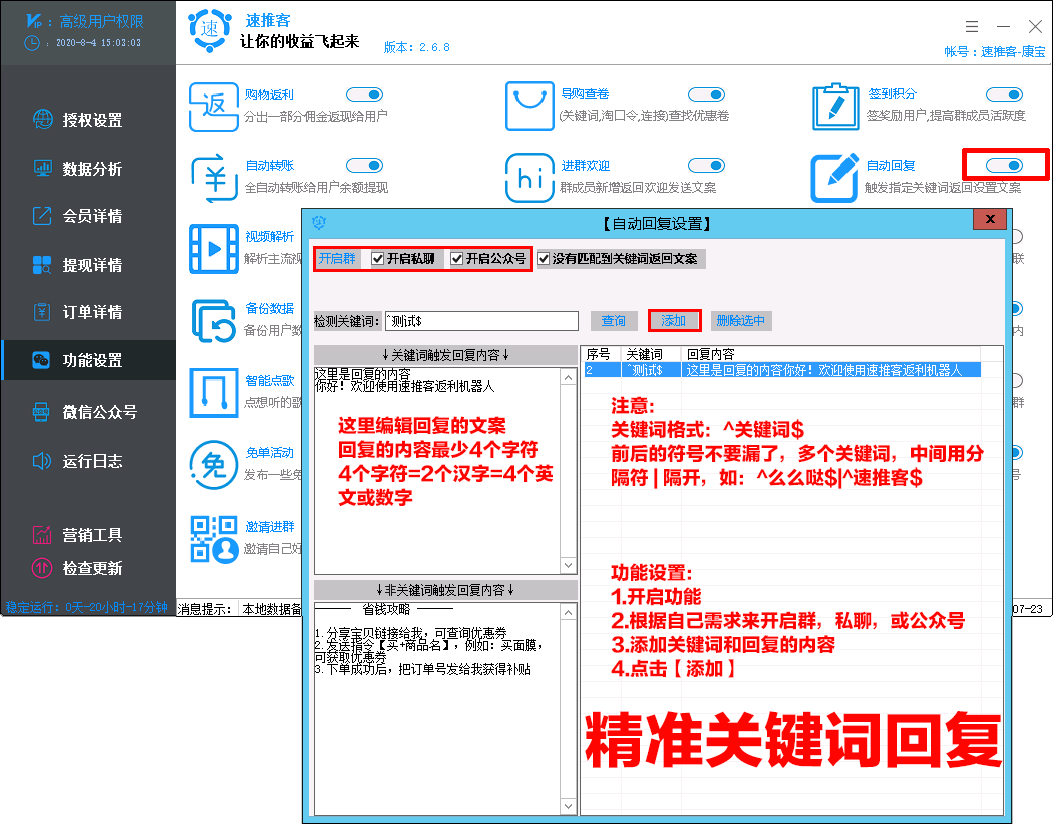Screen dimensions: 1053x824
Task: Click the 视频解析 film icon
Action: pyautogui.click(x=214, y=249)
